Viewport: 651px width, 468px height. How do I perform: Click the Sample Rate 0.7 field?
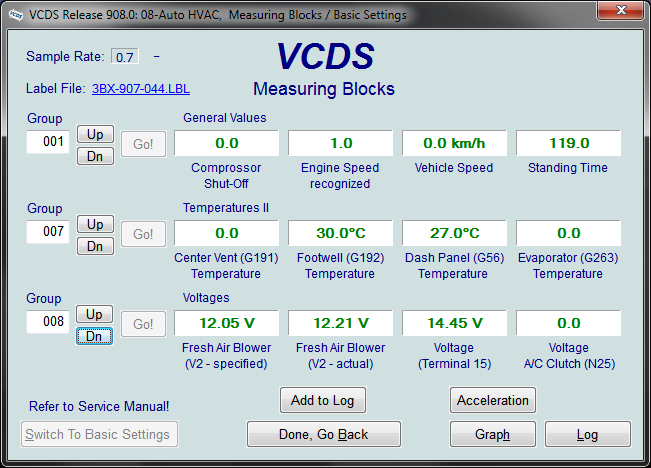(x=125, y=56)
